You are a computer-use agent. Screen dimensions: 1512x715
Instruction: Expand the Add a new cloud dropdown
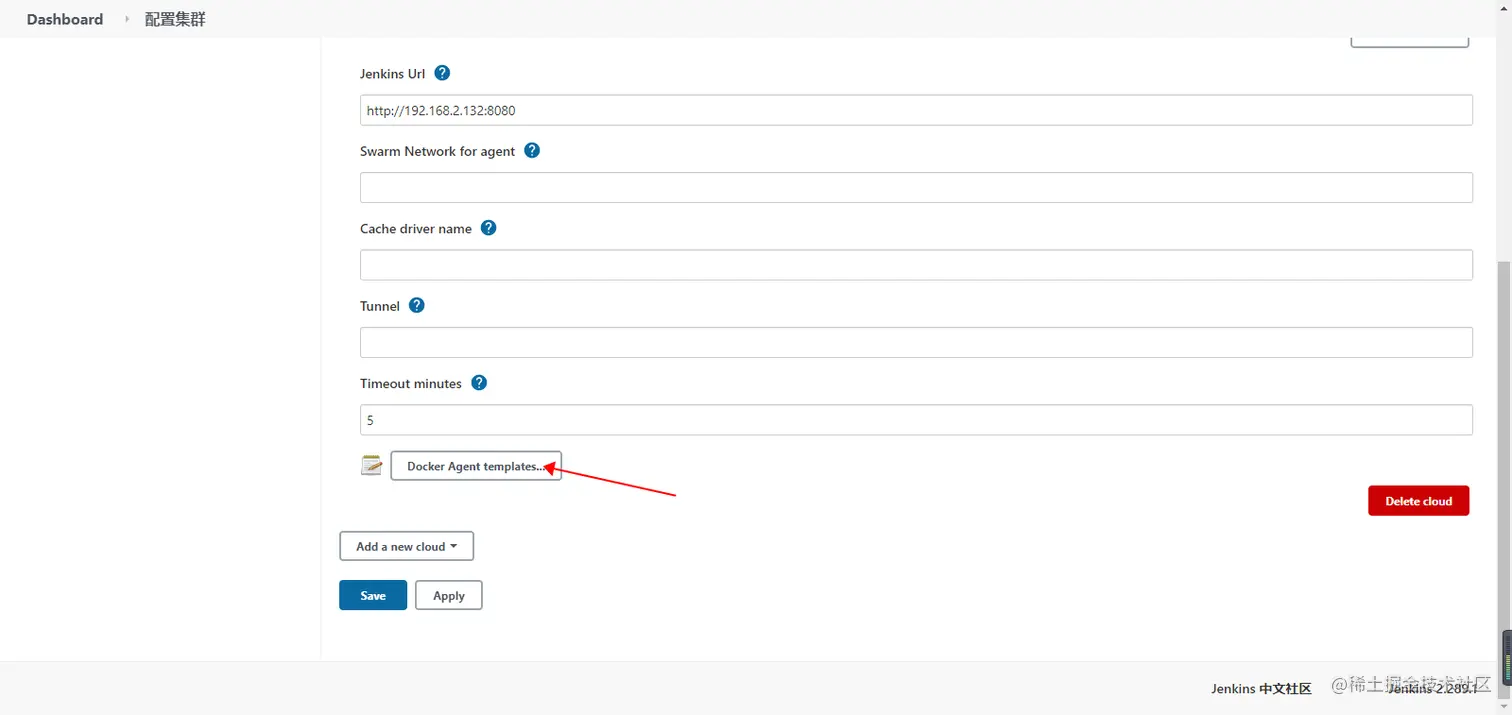406,546
